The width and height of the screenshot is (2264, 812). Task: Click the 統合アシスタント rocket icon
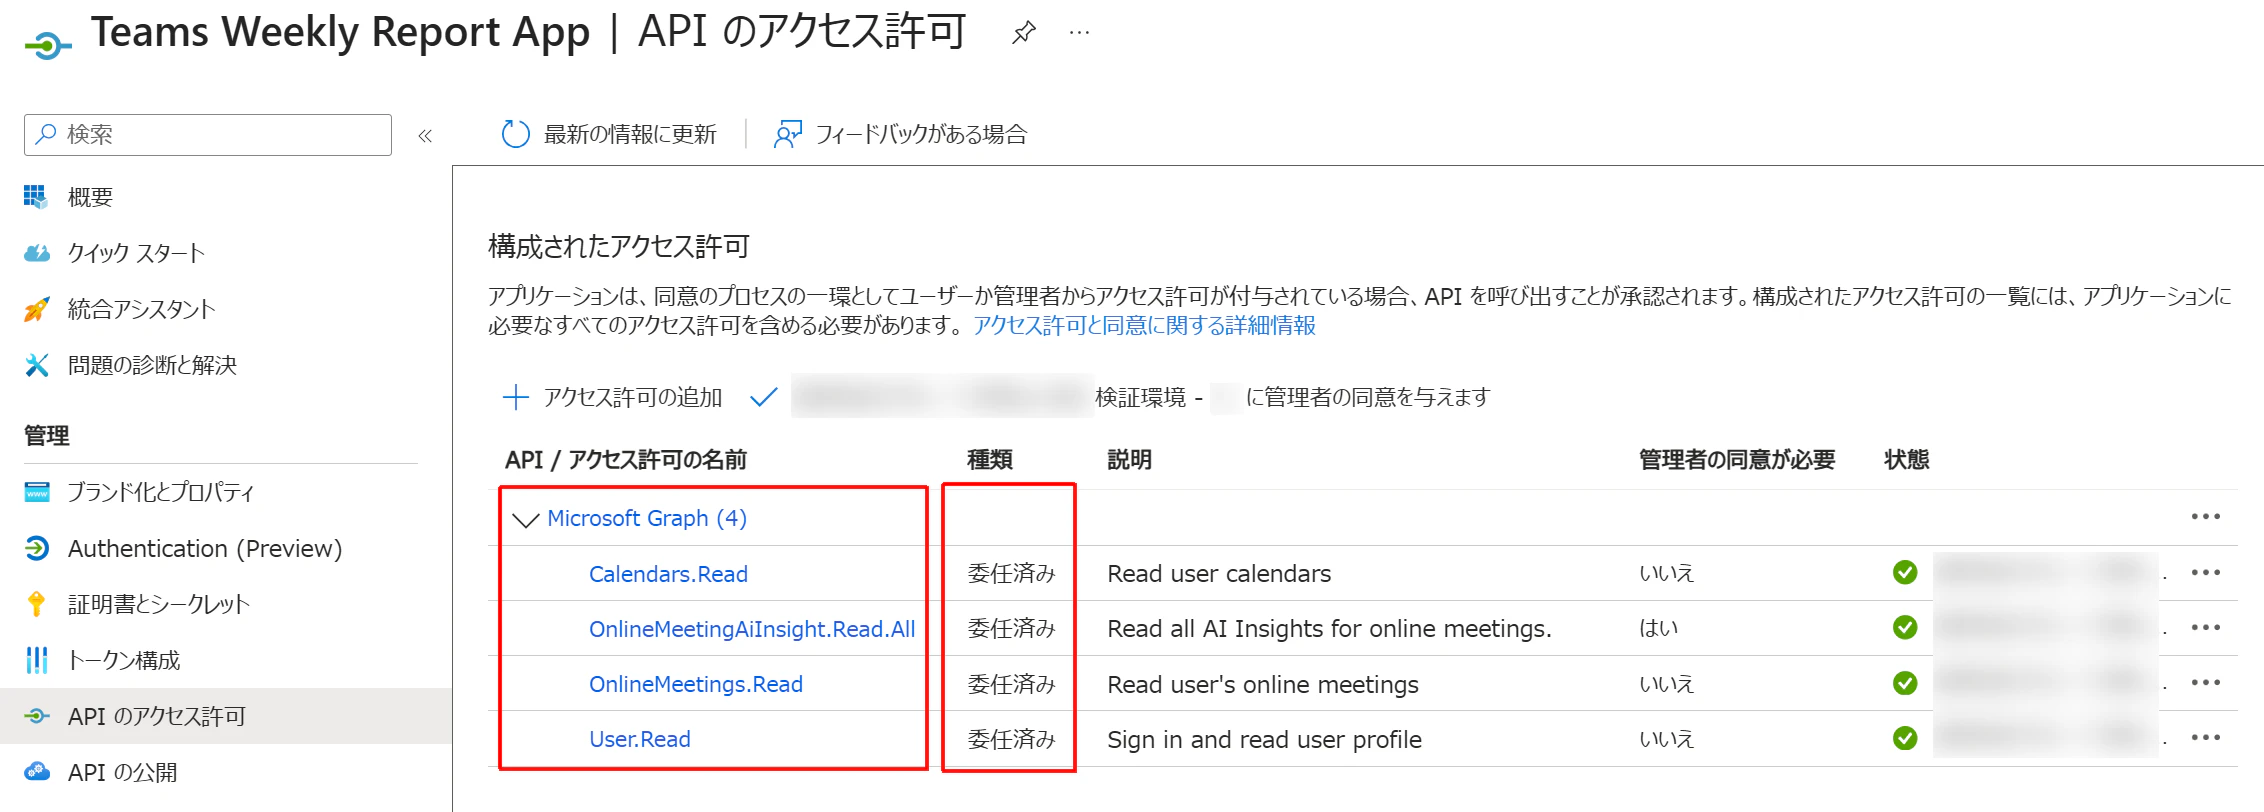(36, 309)
